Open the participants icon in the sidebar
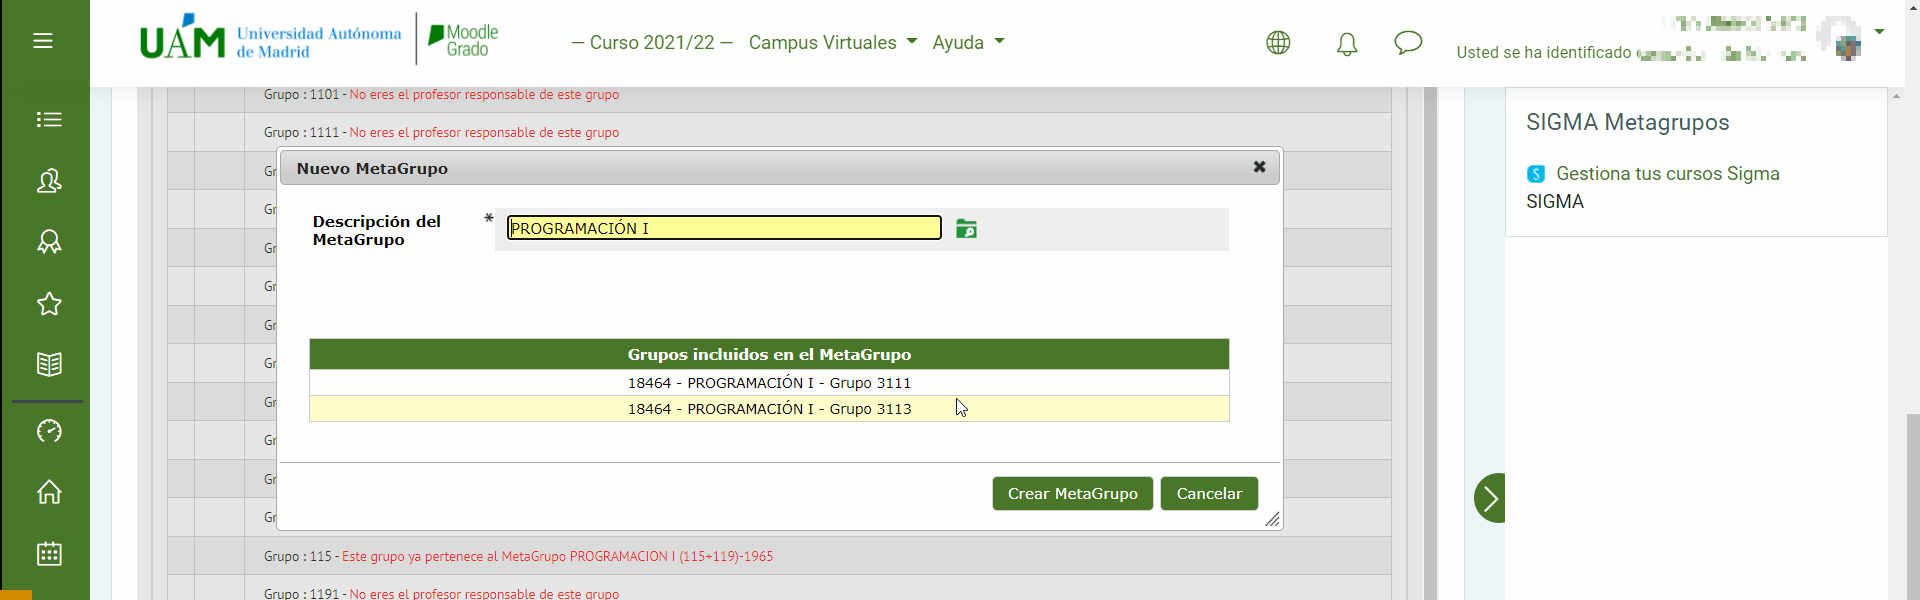 49,181
